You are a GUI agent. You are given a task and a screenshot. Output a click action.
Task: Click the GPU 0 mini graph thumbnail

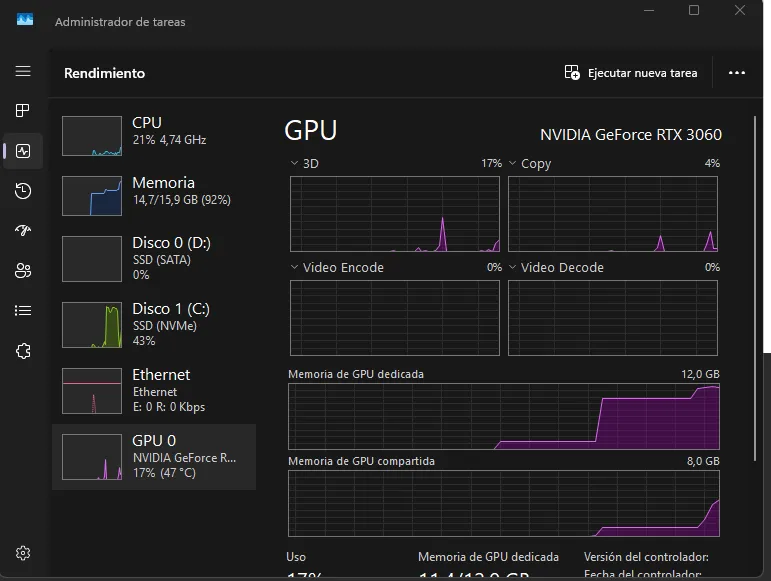click(x=92, y=457)
